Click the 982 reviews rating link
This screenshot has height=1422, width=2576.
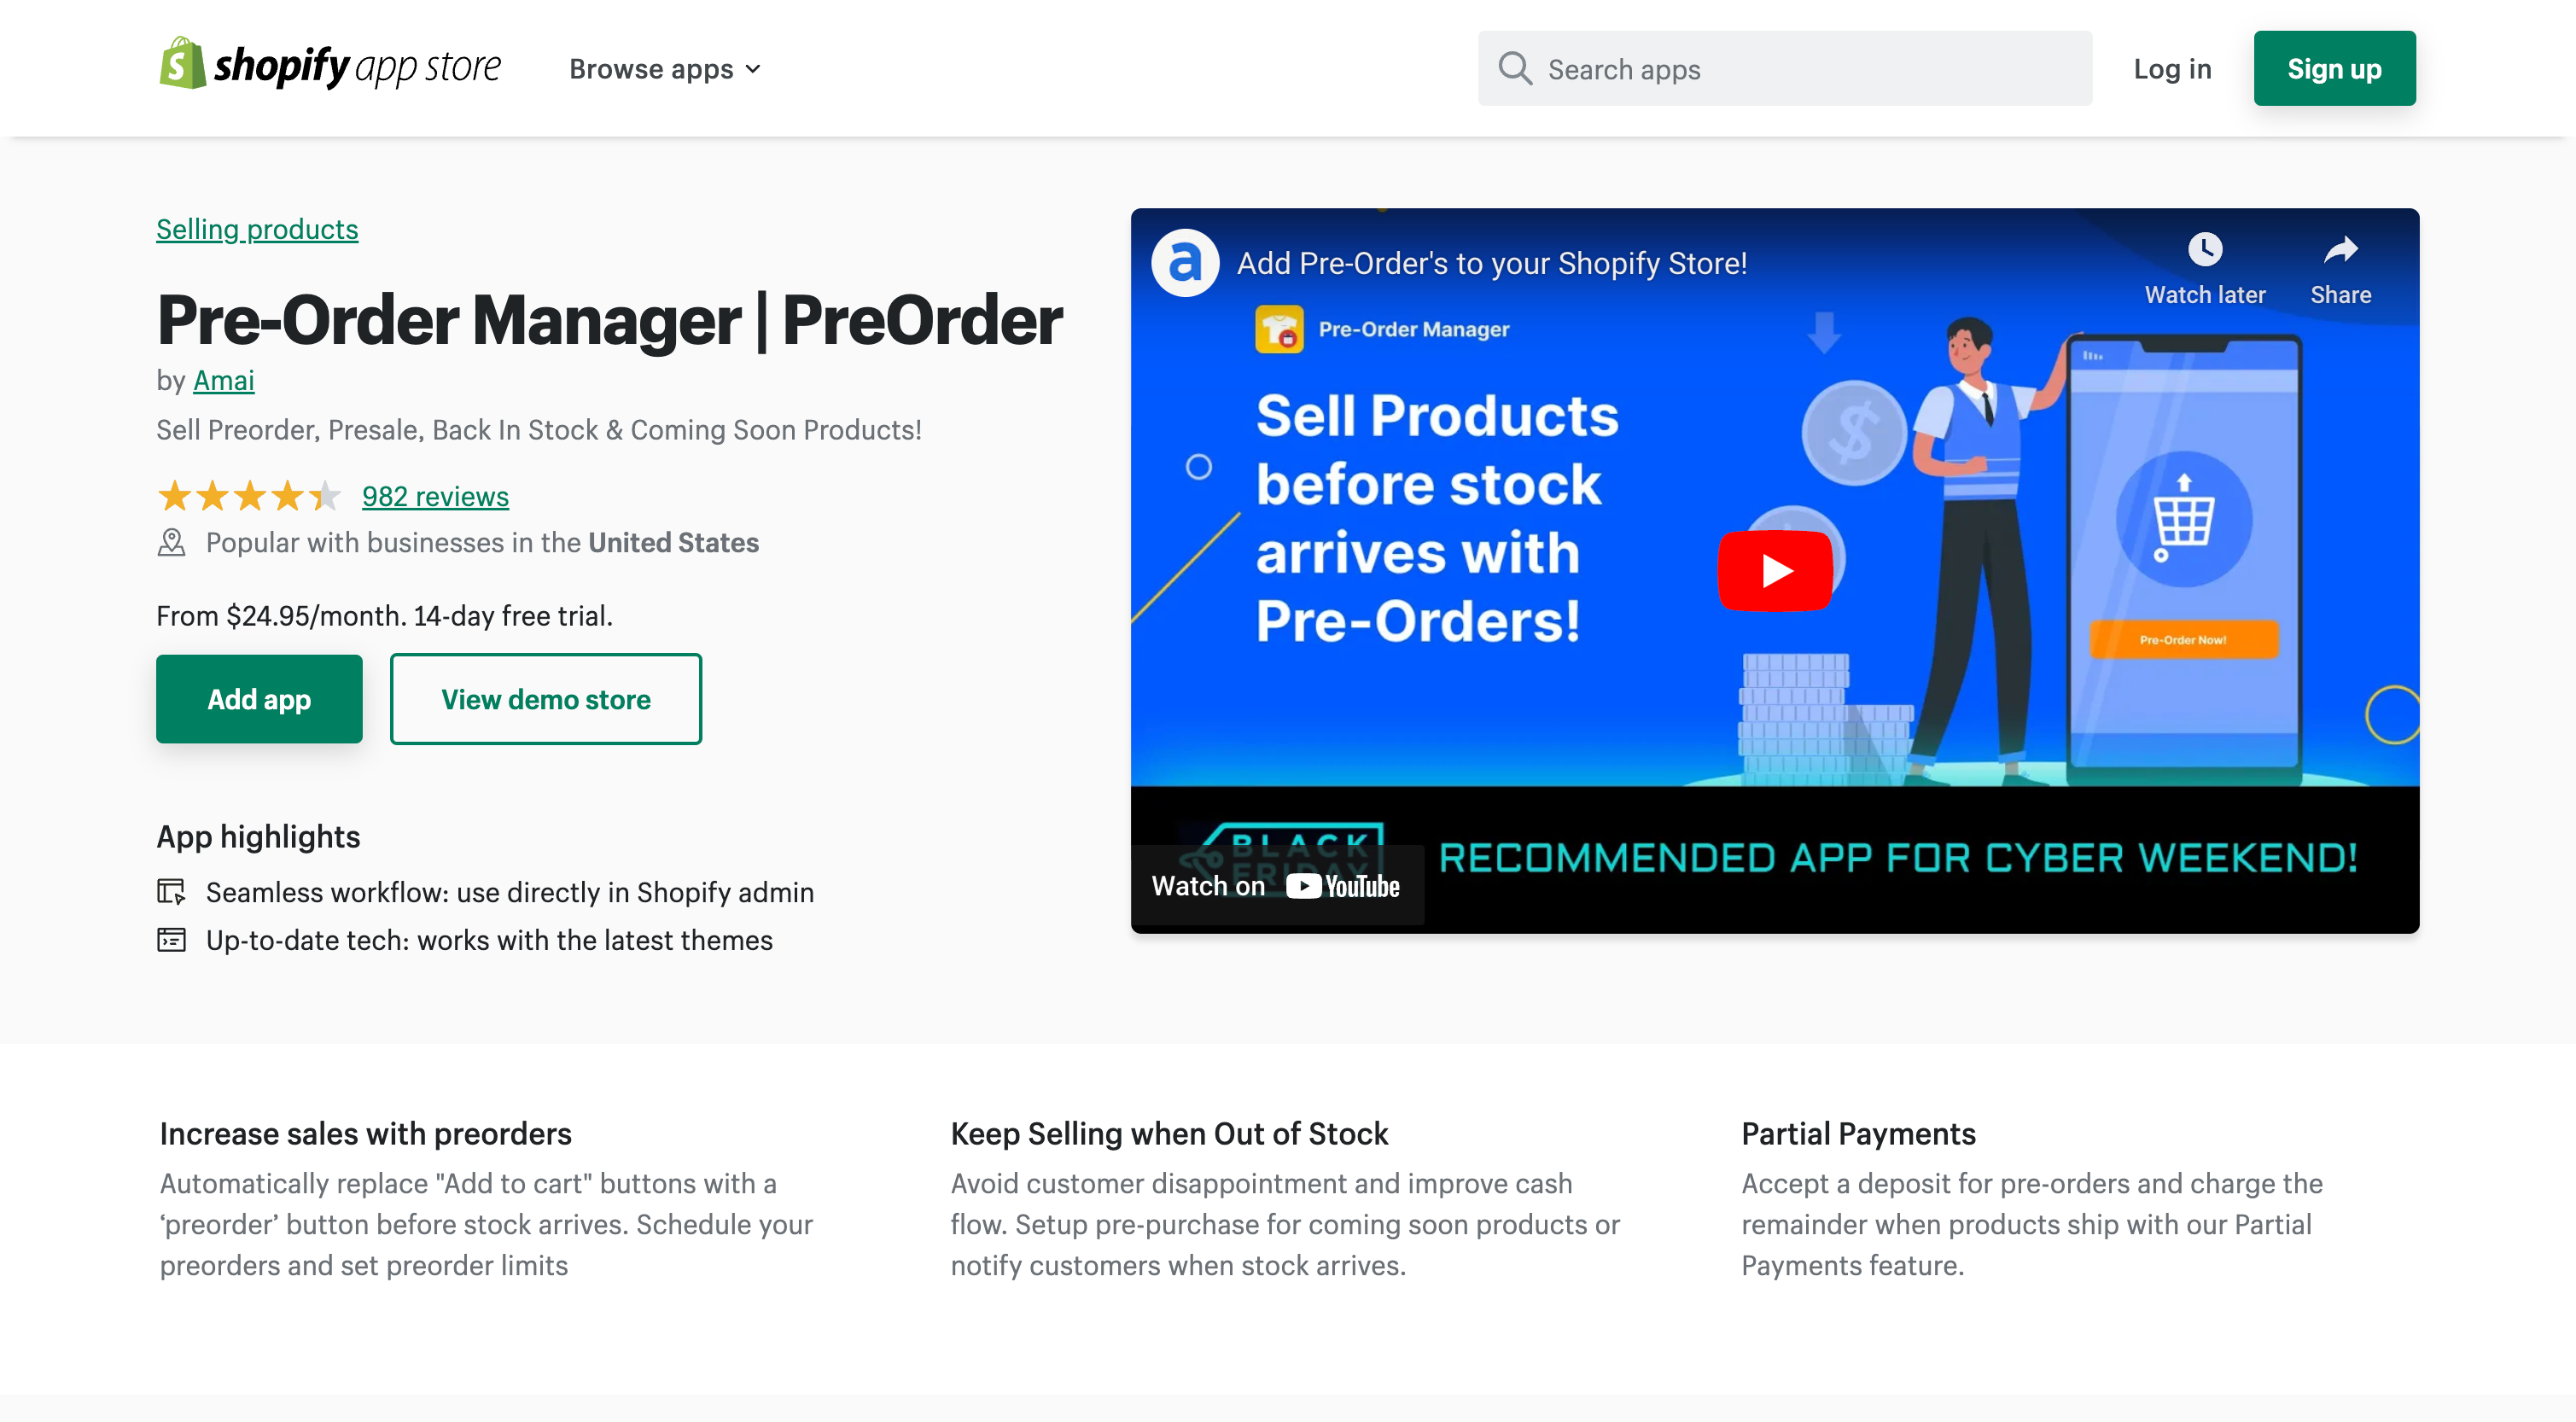434,494
